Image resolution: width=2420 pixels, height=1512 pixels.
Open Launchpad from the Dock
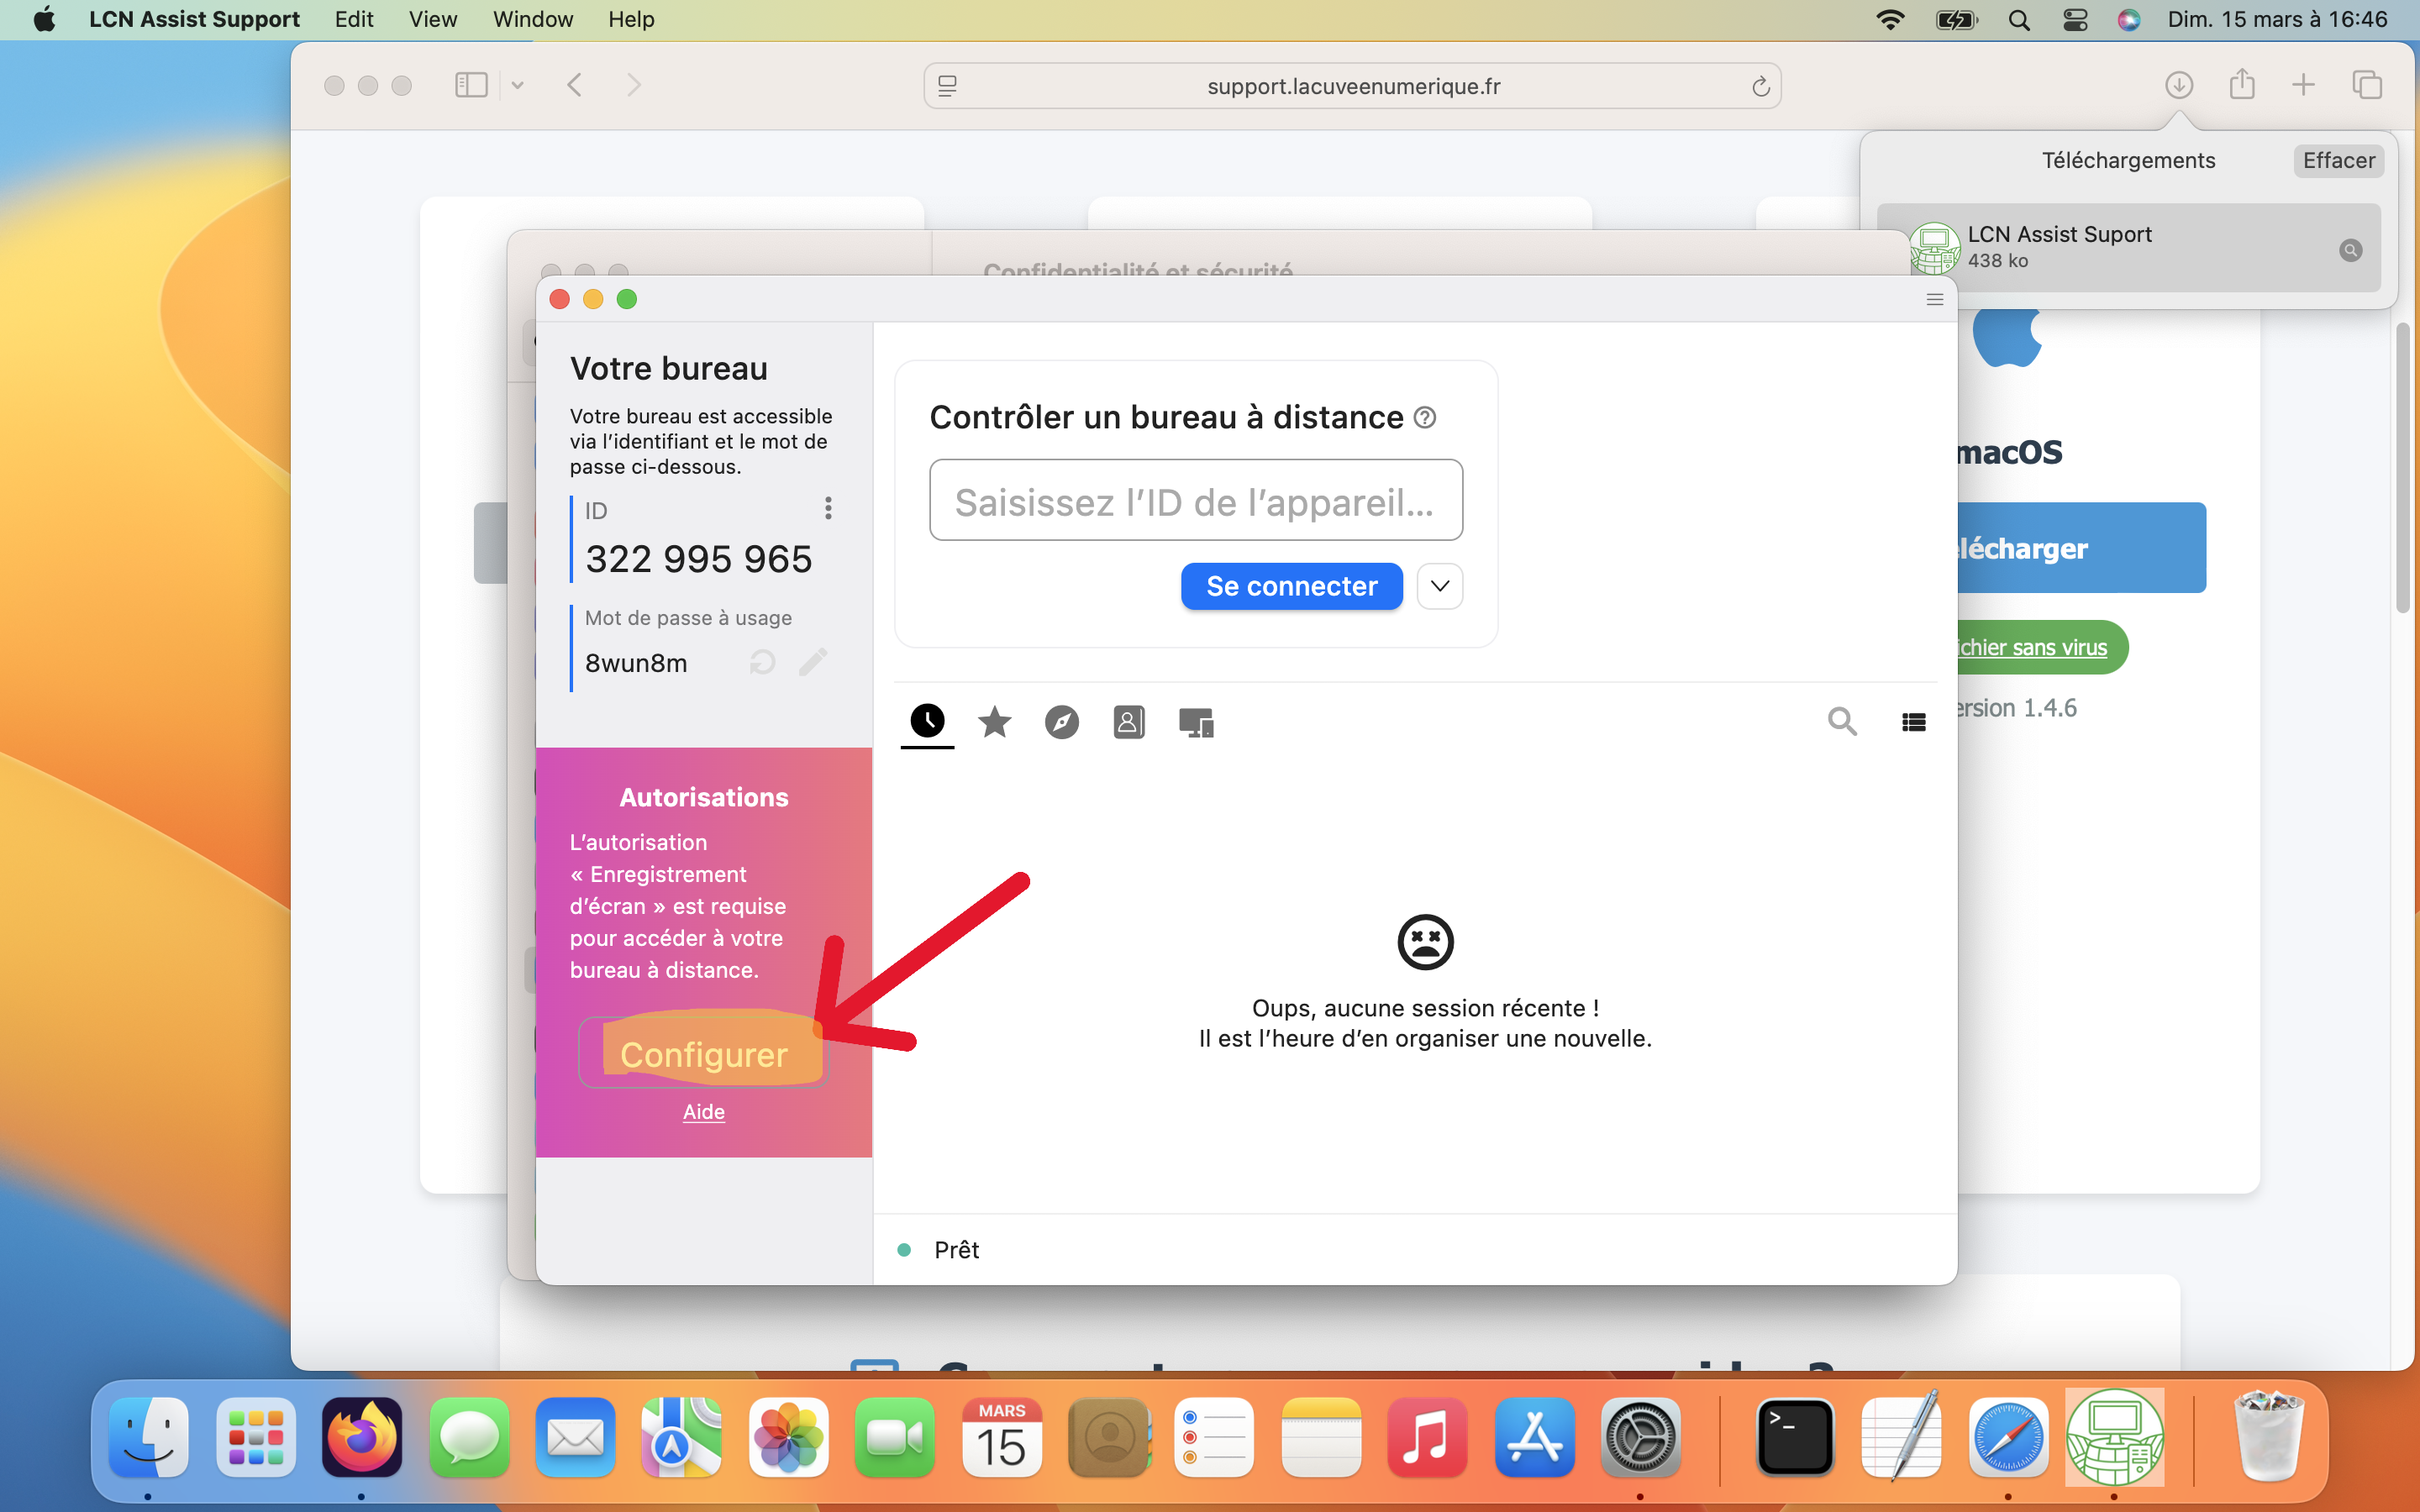pyautogui.click(x=256, y=1437)
